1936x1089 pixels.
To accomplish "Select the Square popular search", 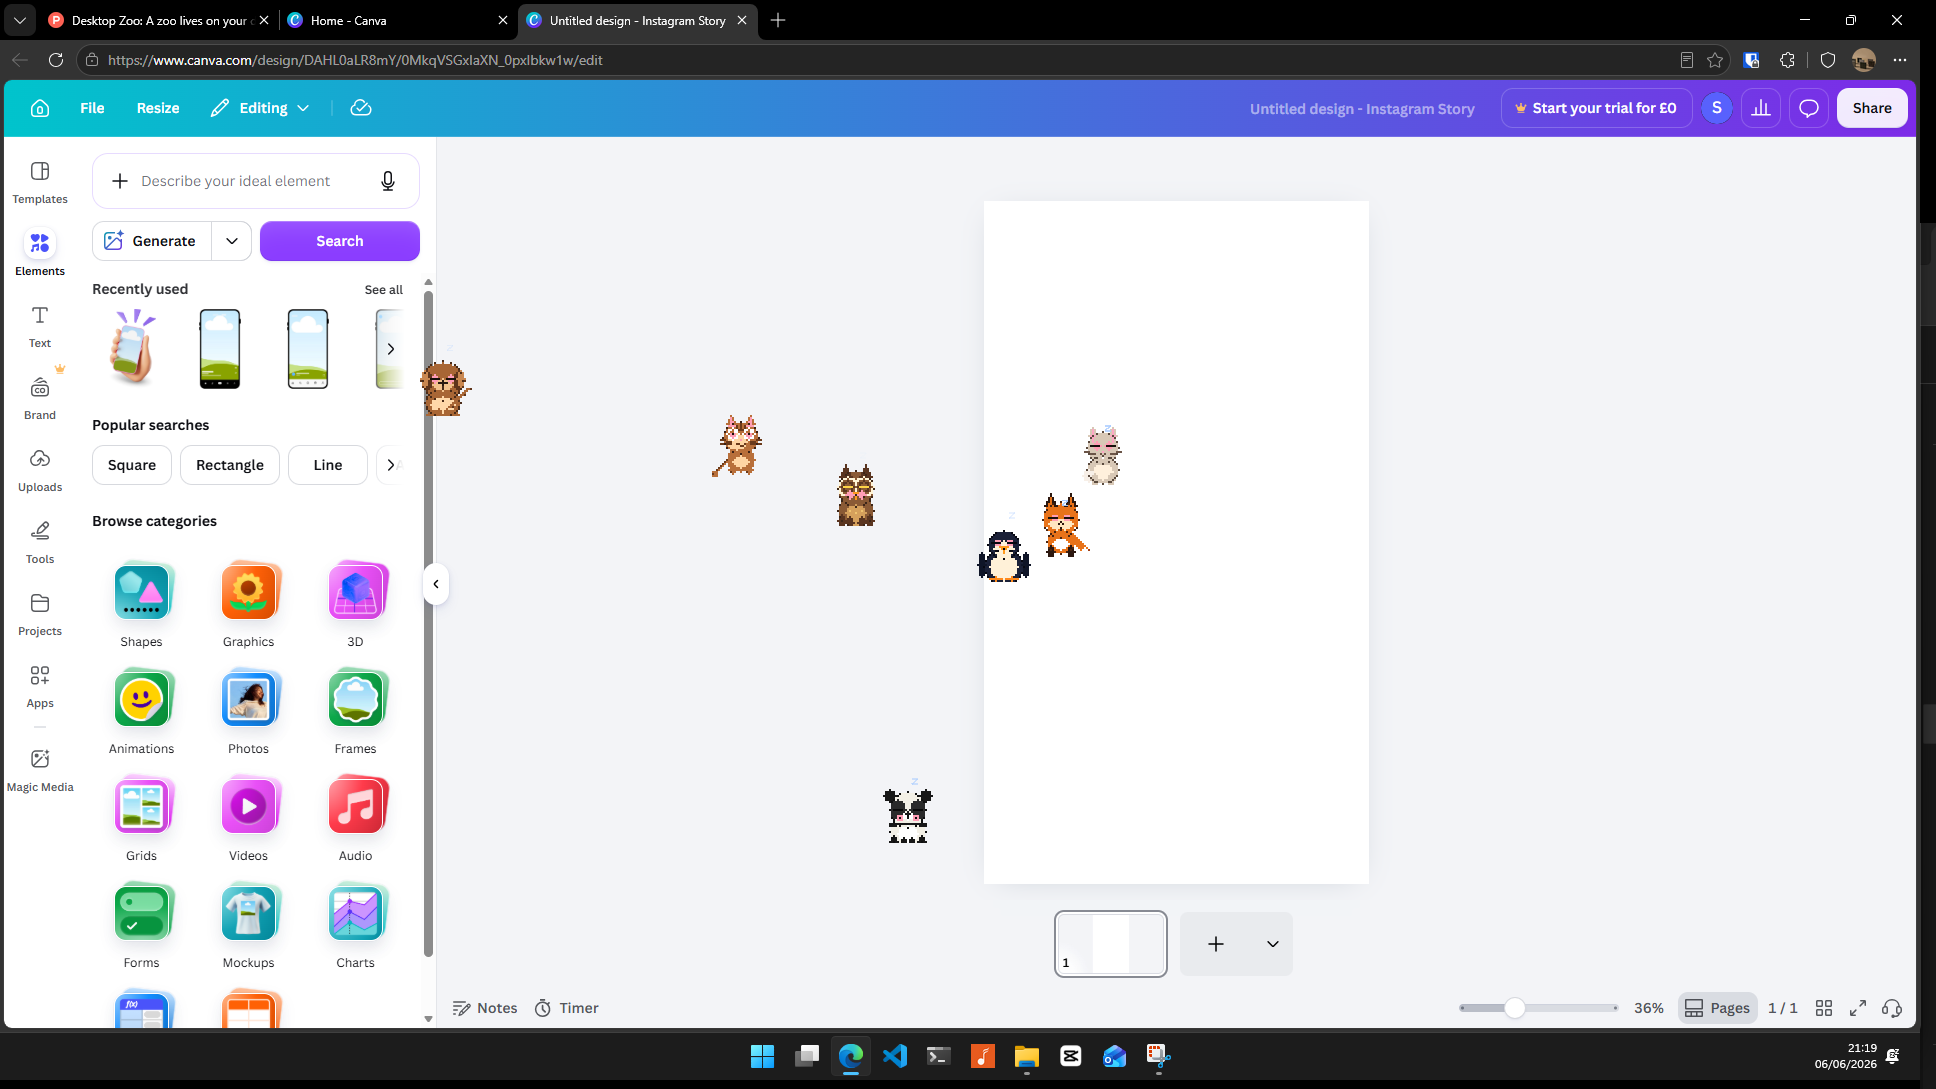I will pyautogui.click(x=132, y=465).
